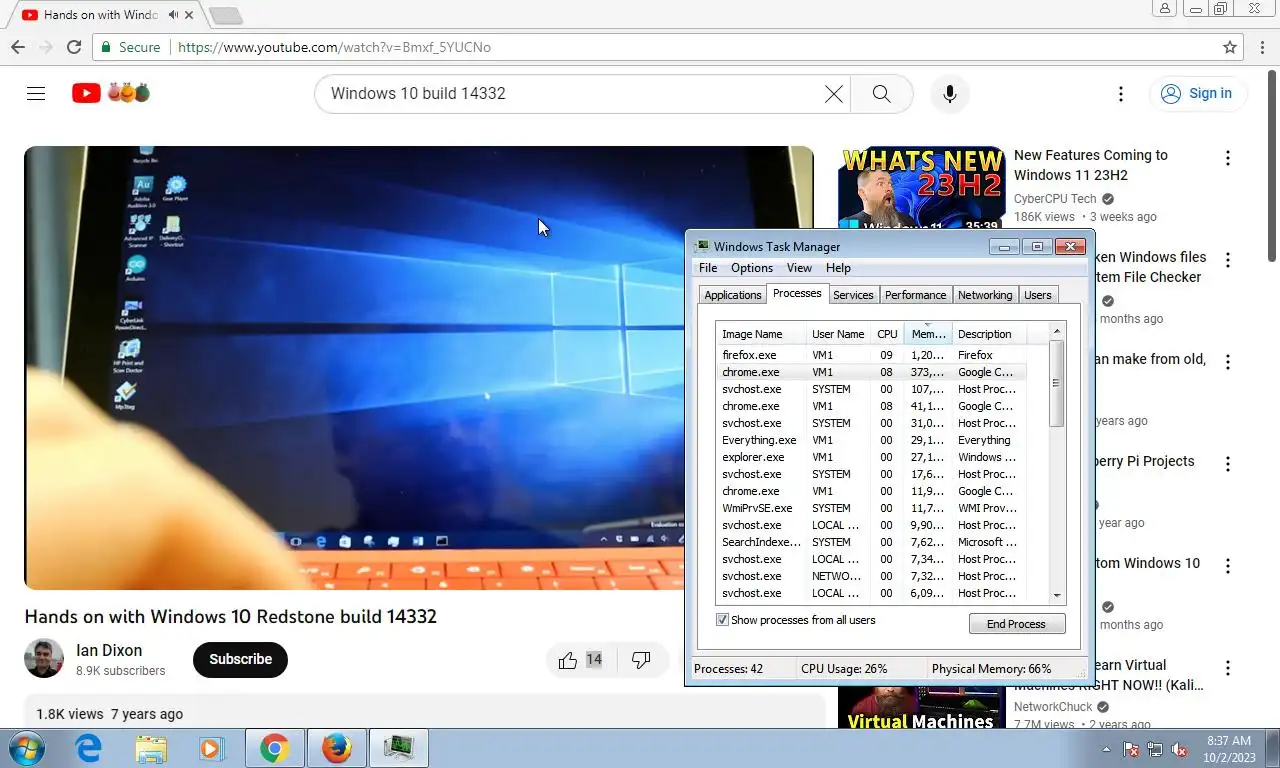Open Ian Dixon channel avatar
Image resolution: width=1280 pixels, height=768 pixels.
pyautogui.click(x=44, y=659)
